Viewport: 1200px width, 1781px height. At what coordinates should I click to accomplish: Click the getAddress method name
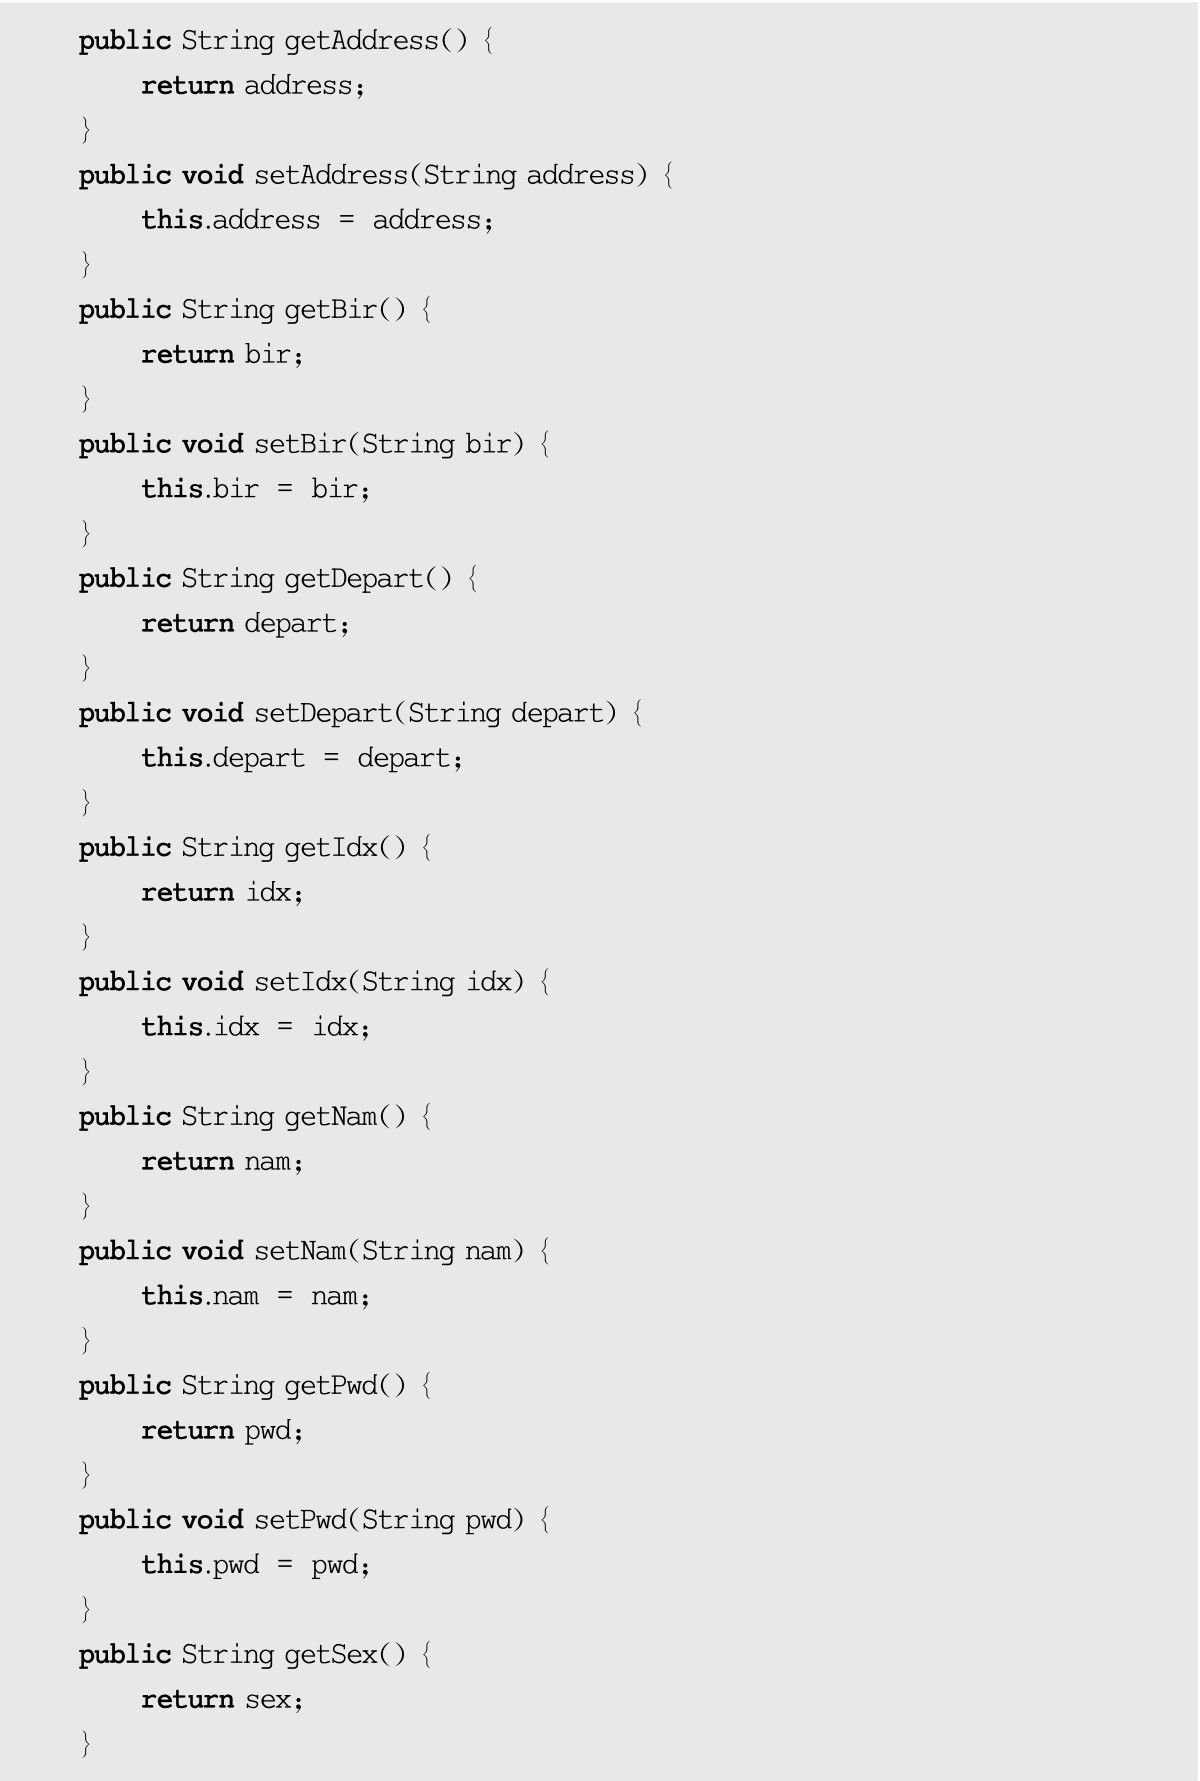click(x=361, y=41)
